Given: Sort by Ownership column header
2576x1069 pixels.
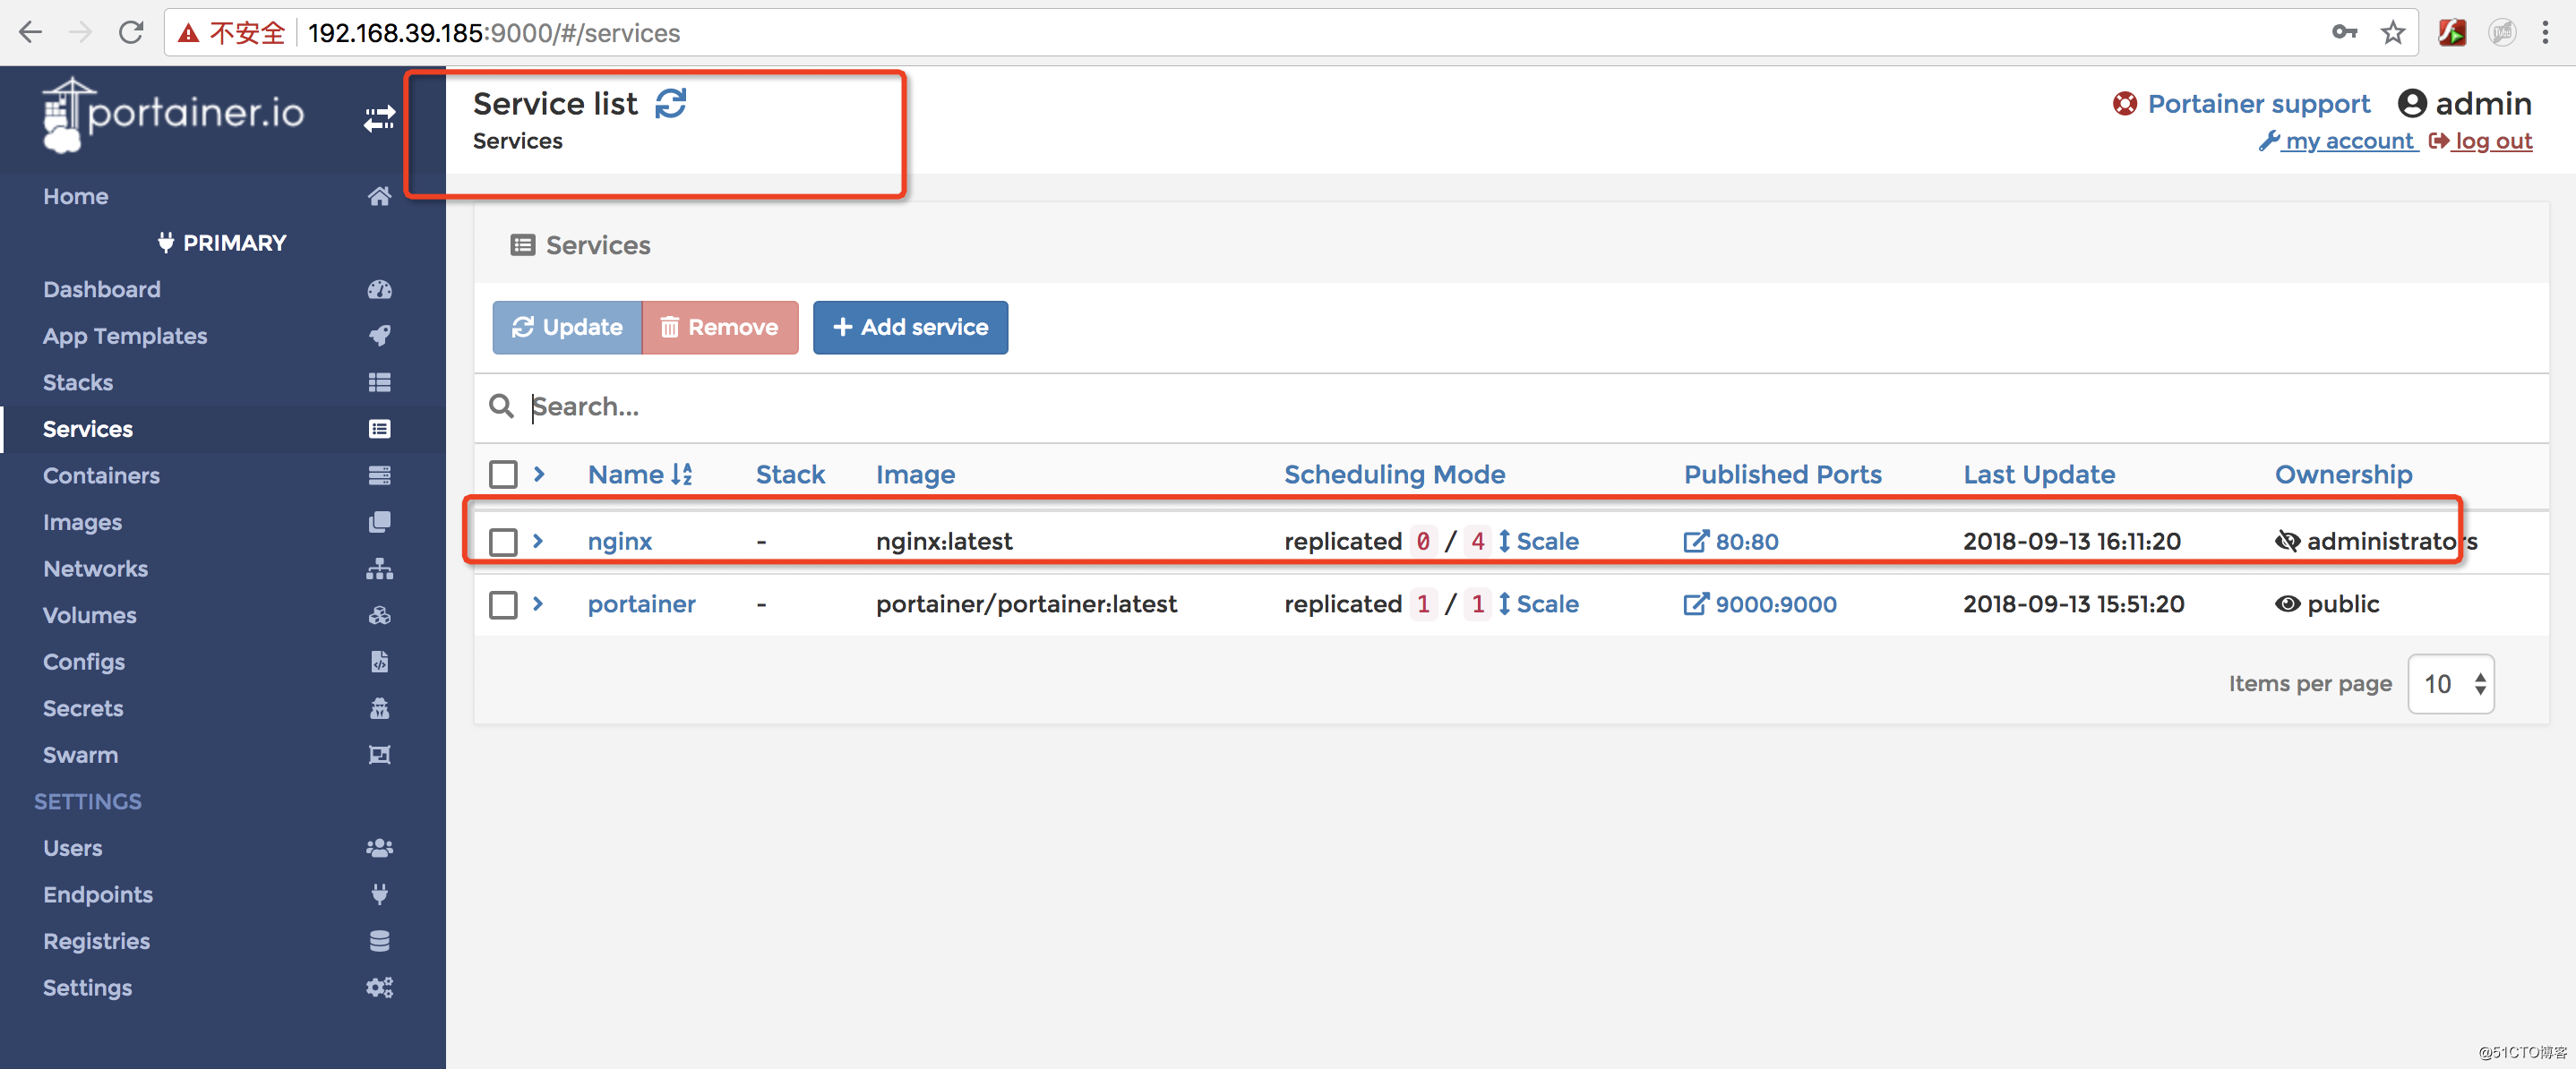Looking at the screenshot, I should (x=2343, y=474).
